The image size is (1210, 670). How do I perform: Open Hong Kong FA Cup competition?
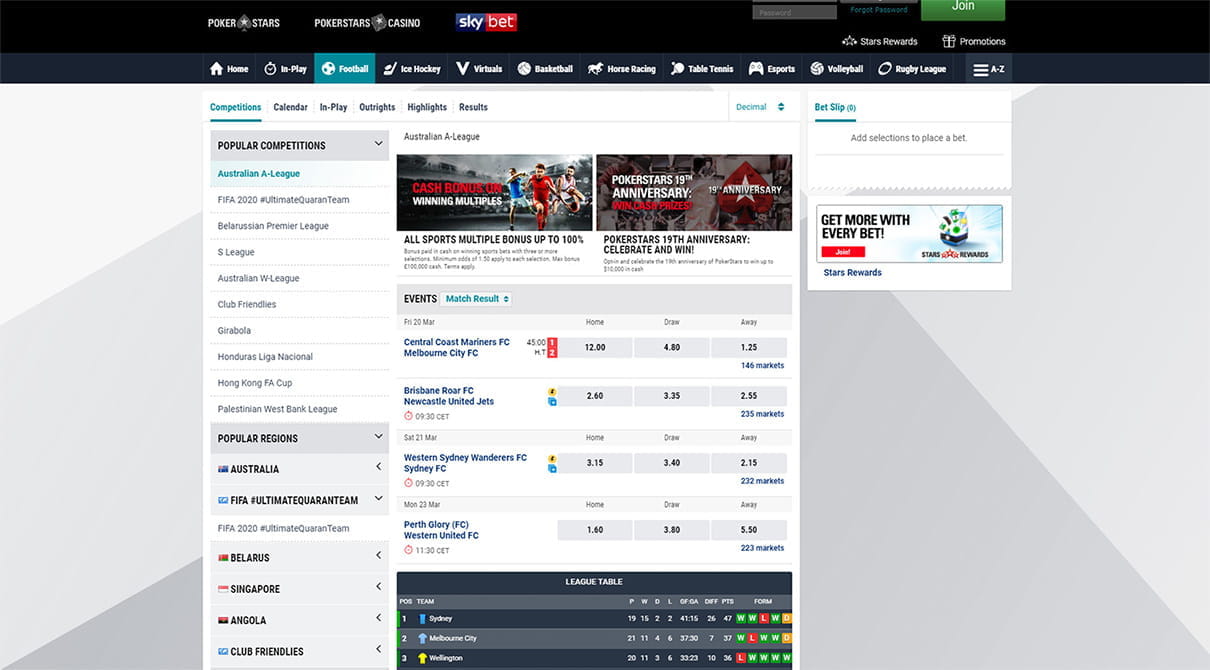click(x=299, y=383)
